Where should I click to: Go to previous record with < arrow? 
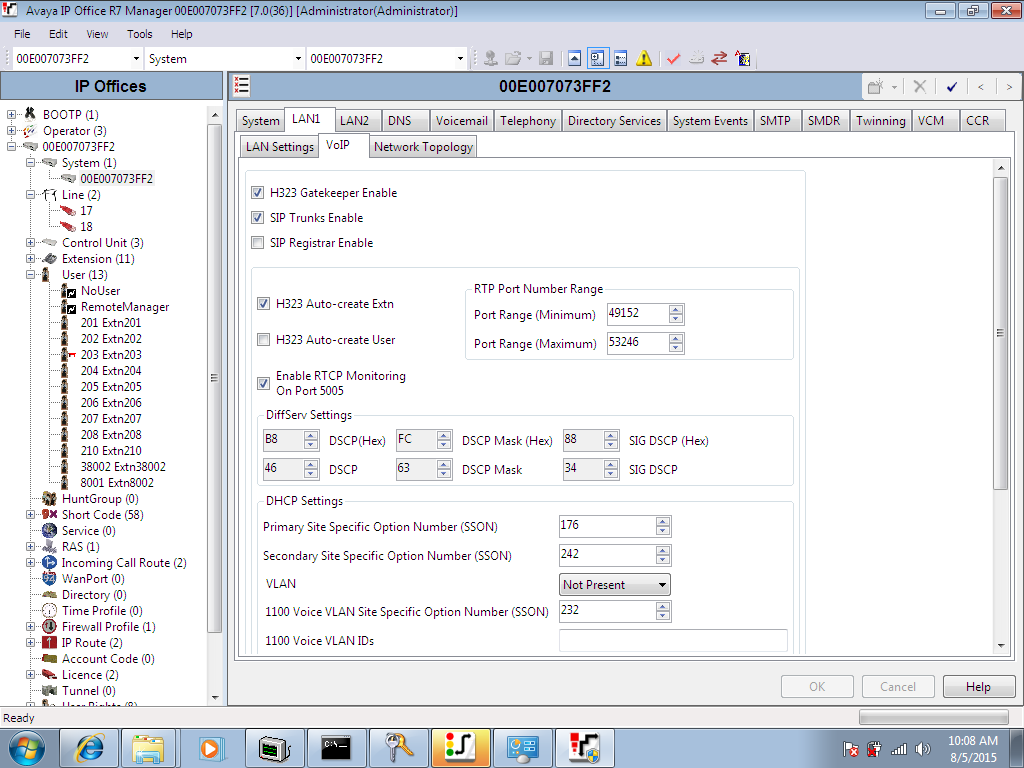click(x=981, y=86)
